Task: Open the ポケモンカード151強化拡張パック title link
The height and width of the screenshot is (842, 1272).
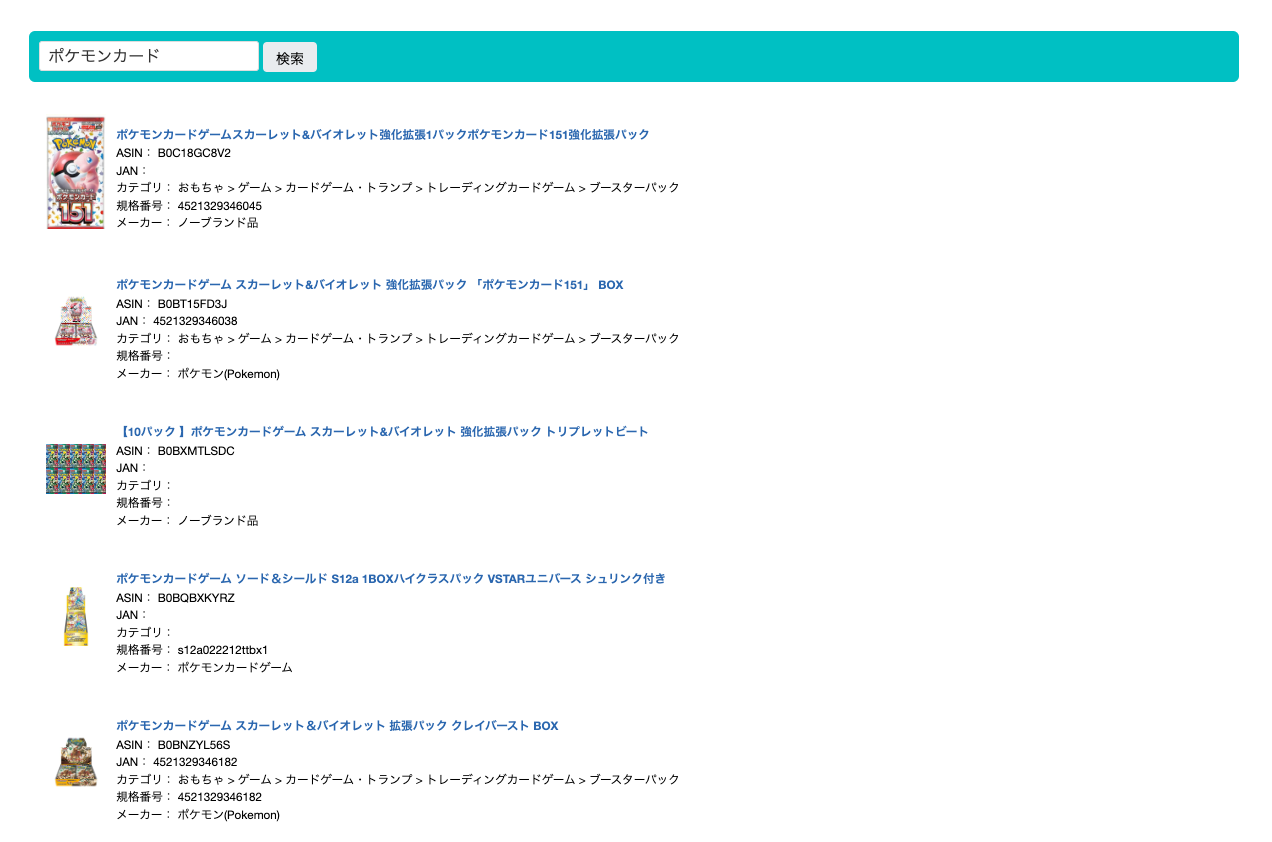Action: 383,134
